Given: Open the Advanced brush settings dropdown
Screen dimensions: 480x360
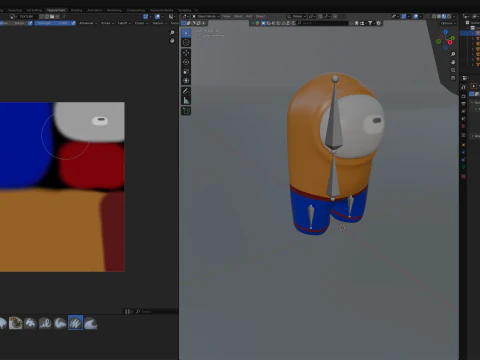Looking at the screenshot, I should [x=88, y=23].
